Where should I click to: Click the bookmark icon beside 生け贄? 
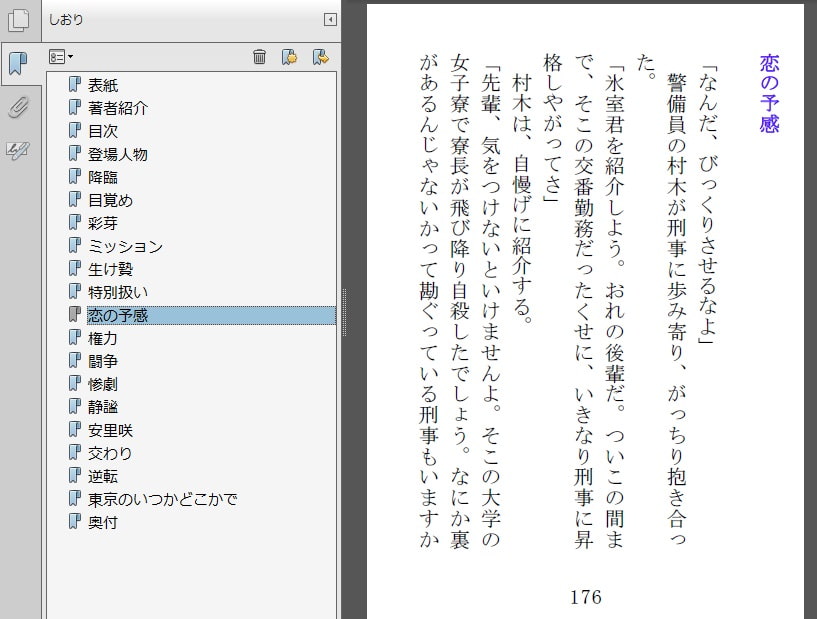click(75, 268)
